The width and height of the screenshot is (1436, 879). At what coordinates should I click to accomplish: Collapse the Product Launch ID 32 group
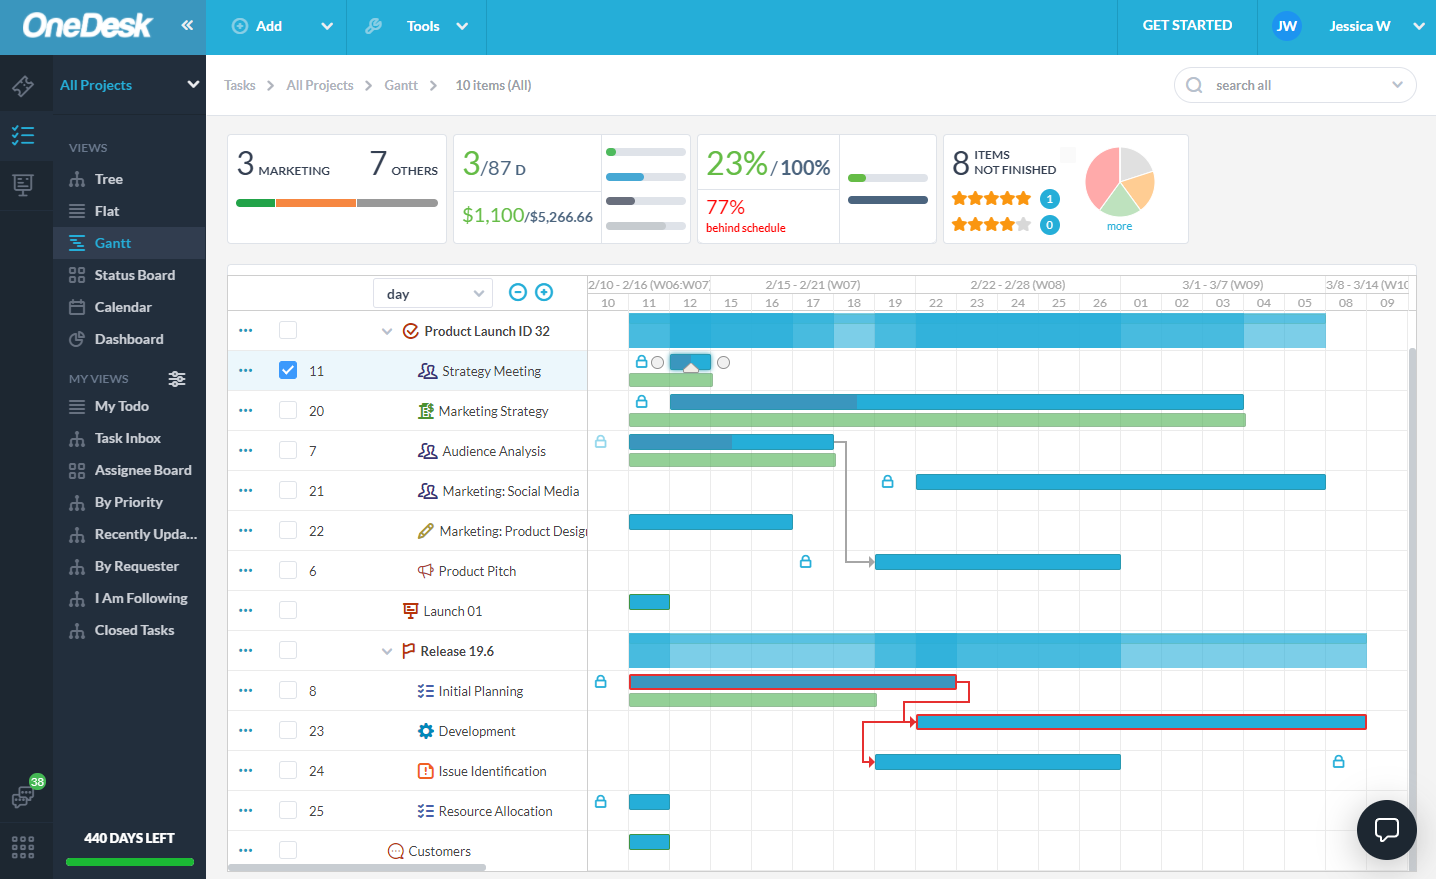click(387, 331)
